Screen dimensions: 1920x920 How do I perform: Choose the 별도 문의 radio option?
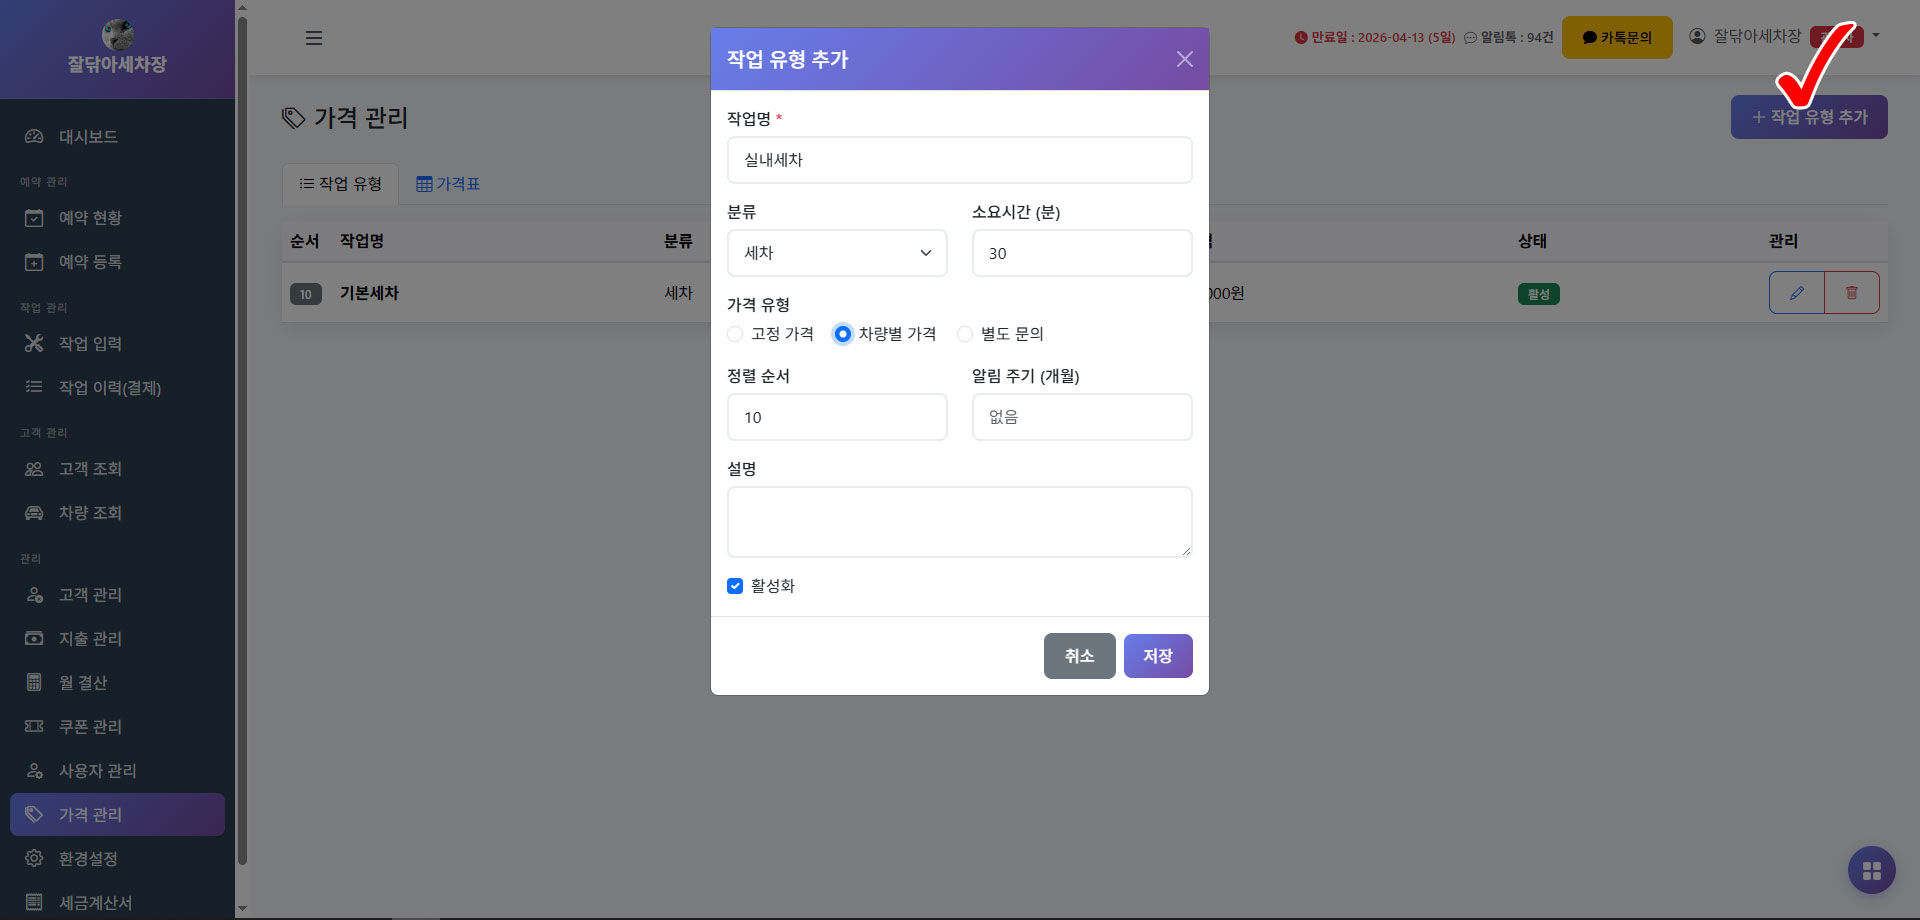[965, 334]
